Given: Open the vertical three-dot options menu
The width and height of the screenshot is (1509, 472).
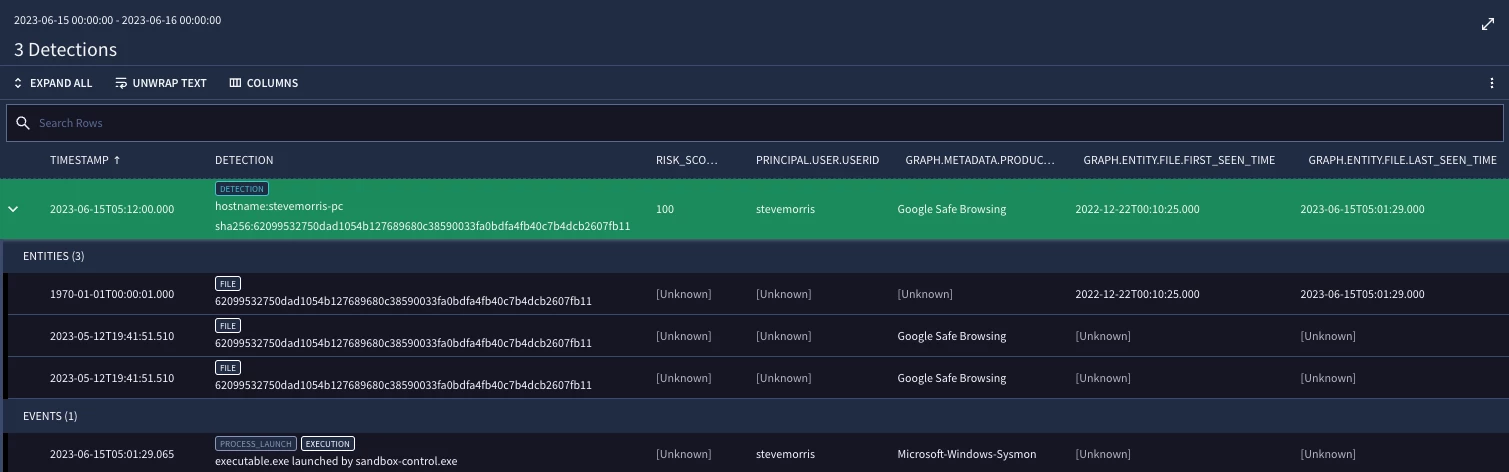Looking at the screenshot, I should (1492, 83).
